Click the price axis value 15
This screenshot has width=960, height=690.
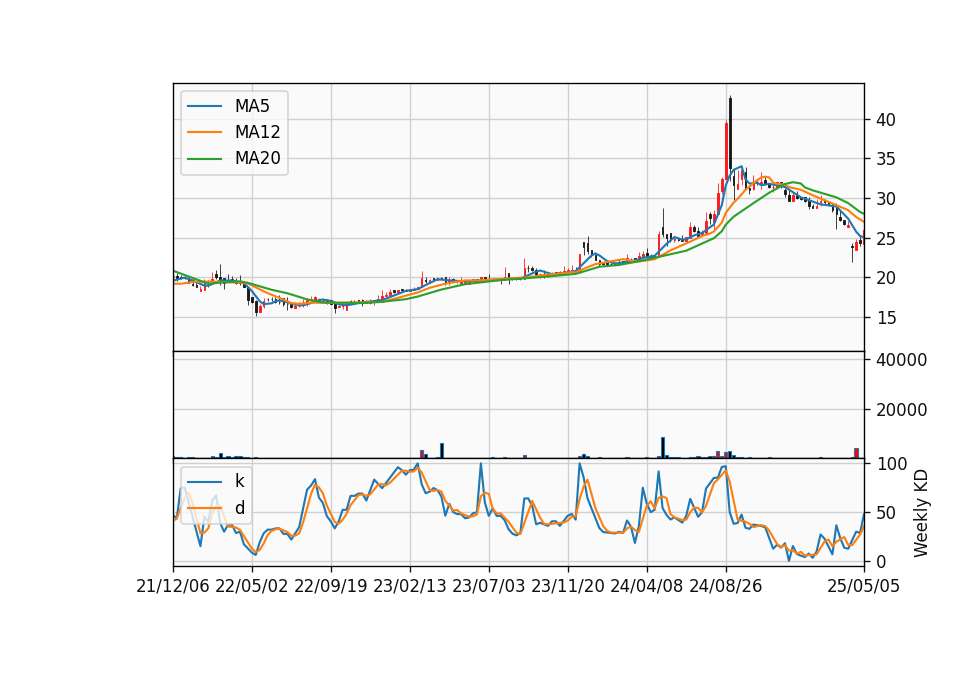pos(885,318)
